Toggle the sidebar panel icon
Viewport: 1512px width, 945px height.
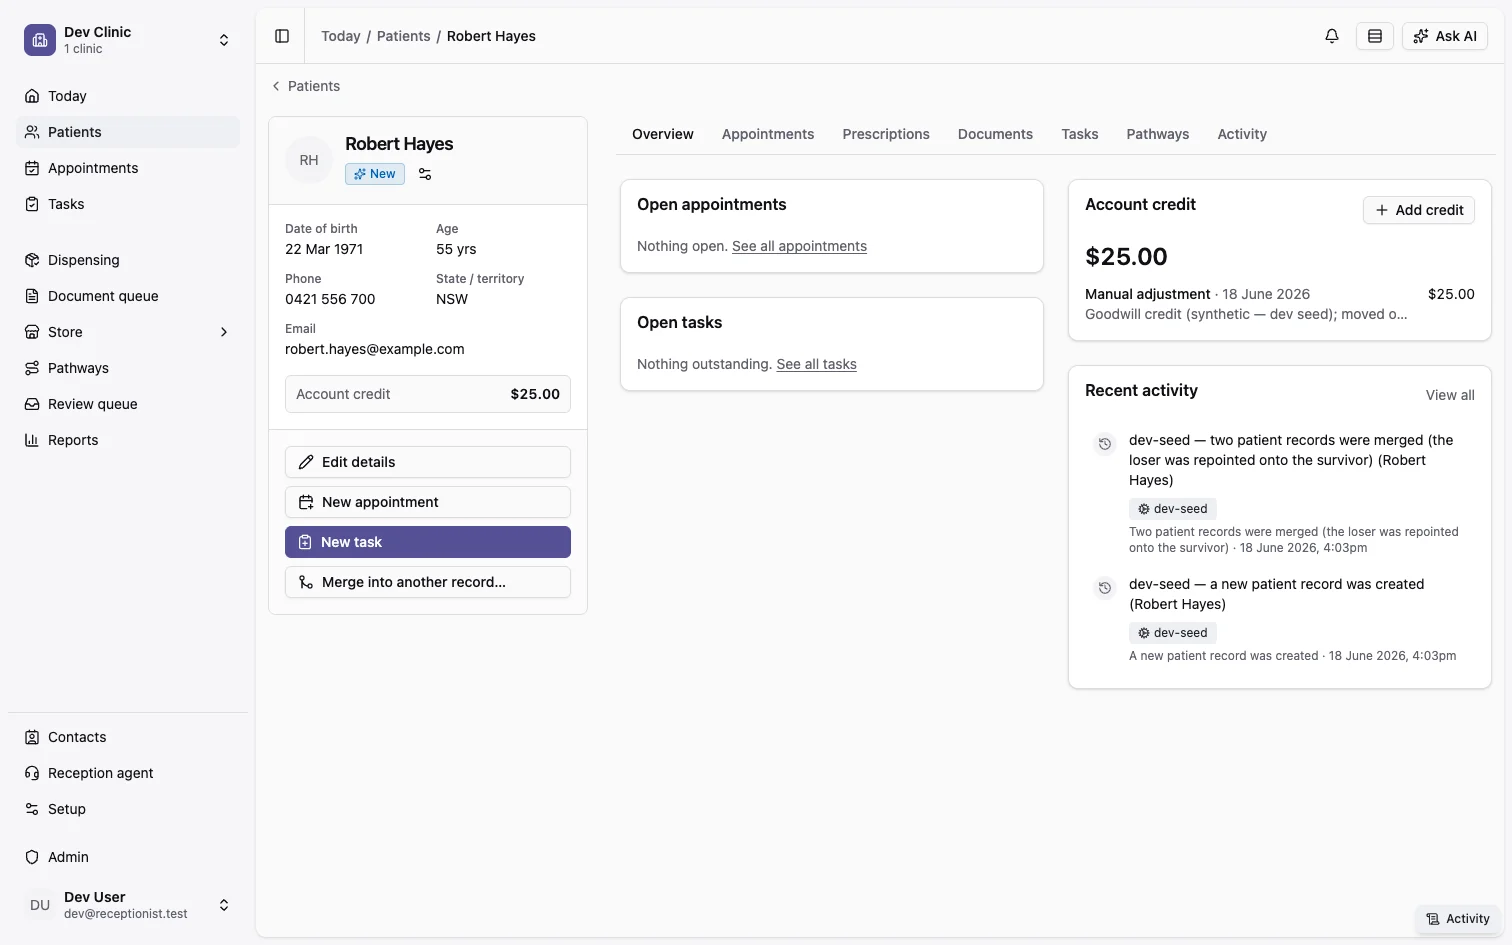[282, 36]
